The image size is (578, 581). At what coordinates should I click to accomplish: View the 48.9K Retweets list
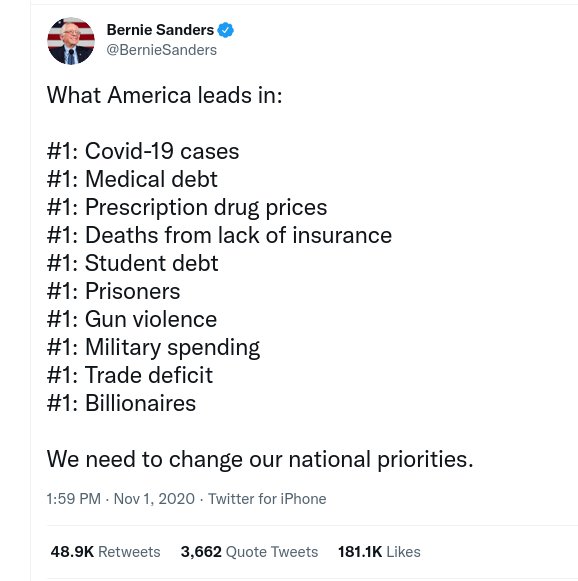pyautogui.click(x=106, y=552)
